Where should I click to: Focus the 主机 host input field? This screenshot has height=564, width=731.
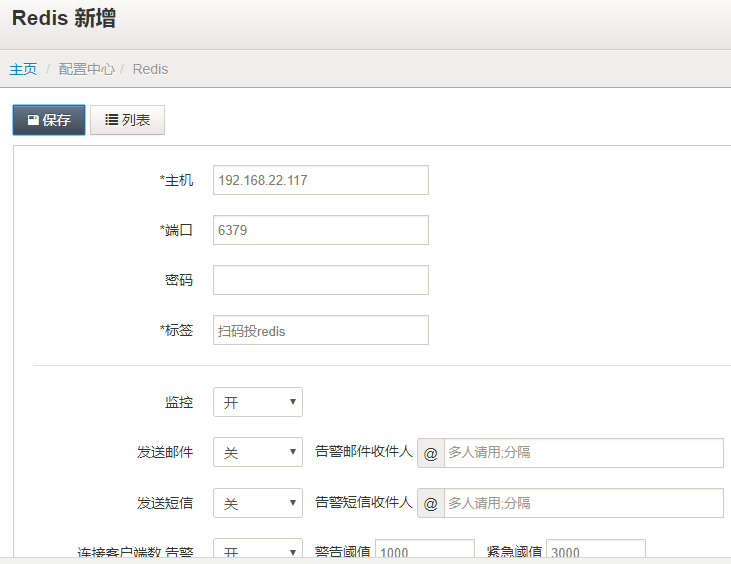[x=321, y=180]
